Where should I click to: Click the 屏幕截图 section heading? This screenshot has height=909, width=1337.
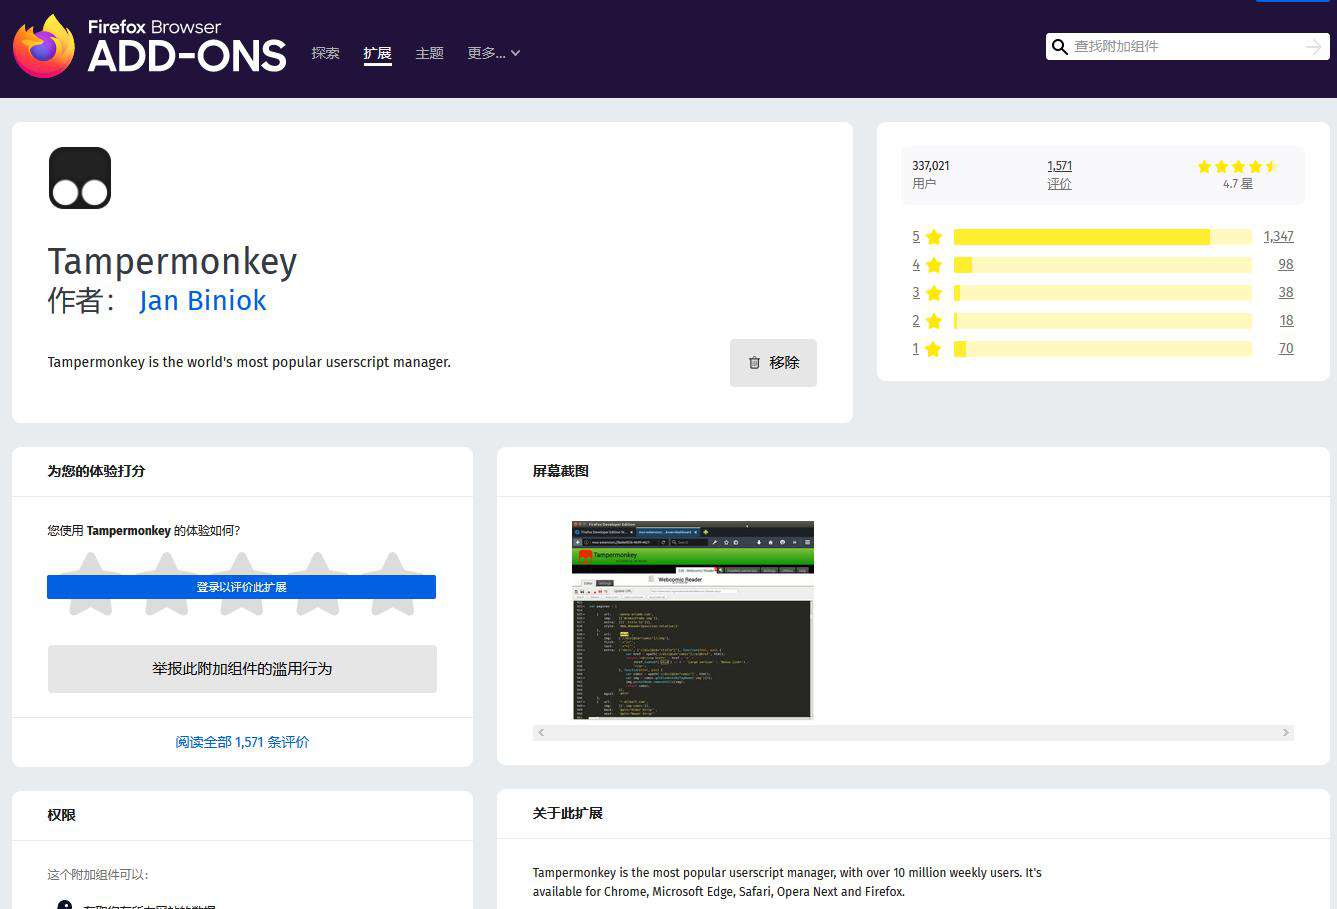coord(561,471)
